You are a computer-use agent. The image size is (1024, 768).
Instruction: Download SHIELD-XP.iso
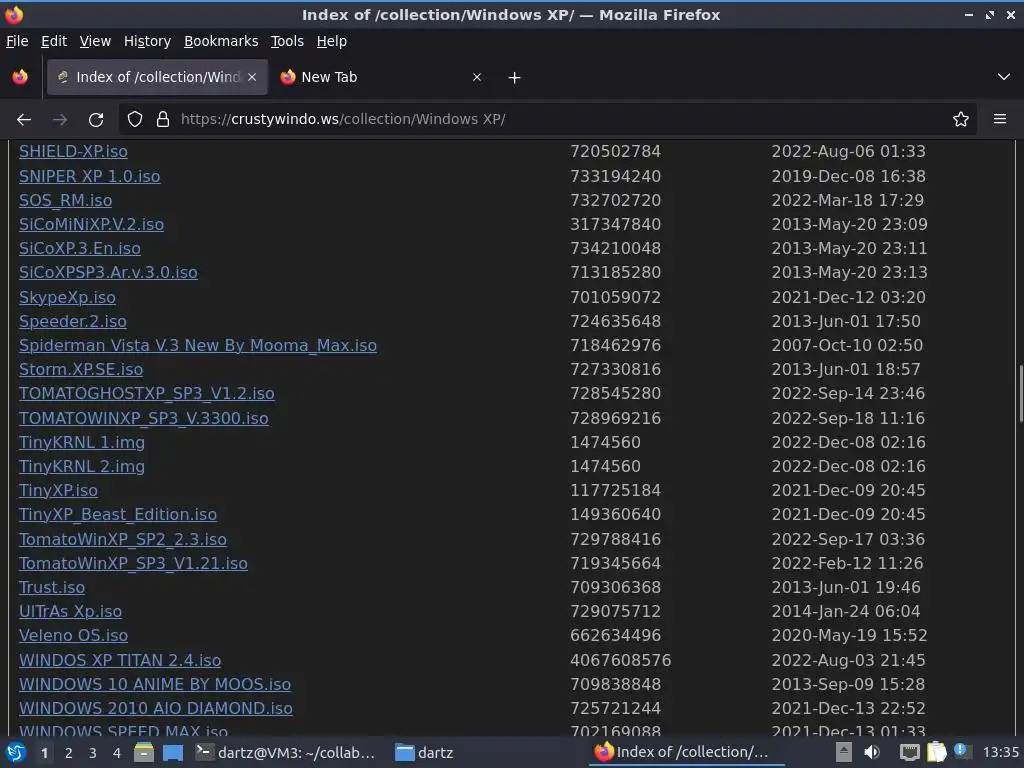[x=73, y=152]
